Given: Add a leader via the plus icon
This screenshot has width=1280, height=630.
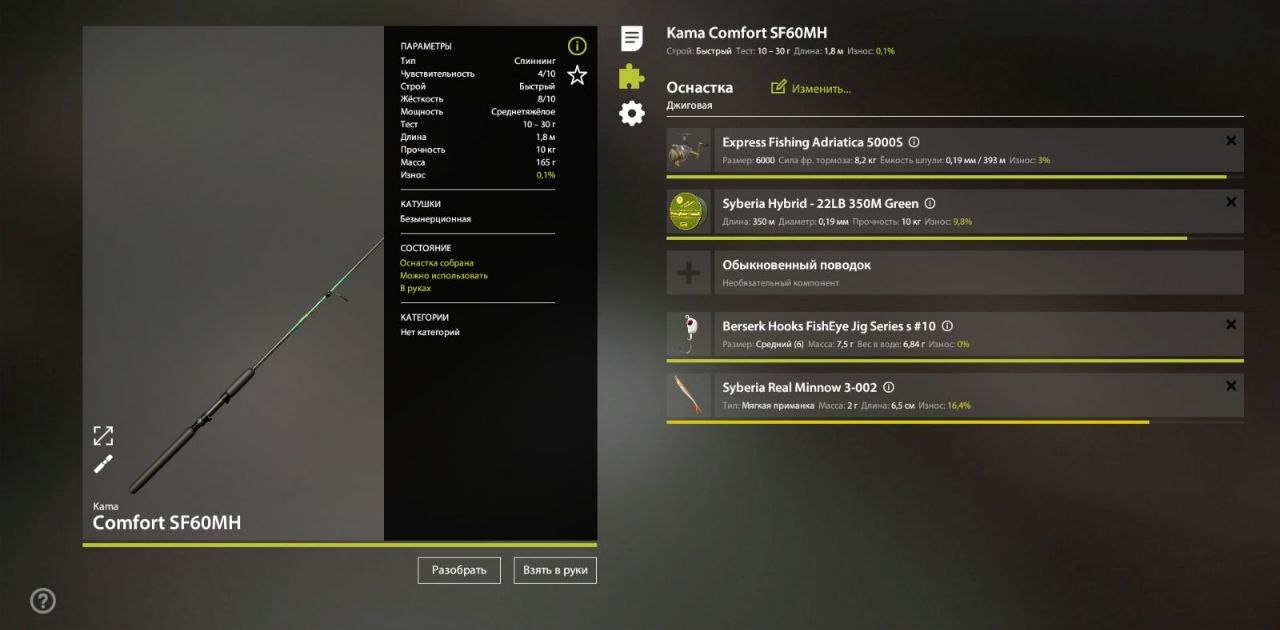Looking at the screenshot, I should click(689, 272).
